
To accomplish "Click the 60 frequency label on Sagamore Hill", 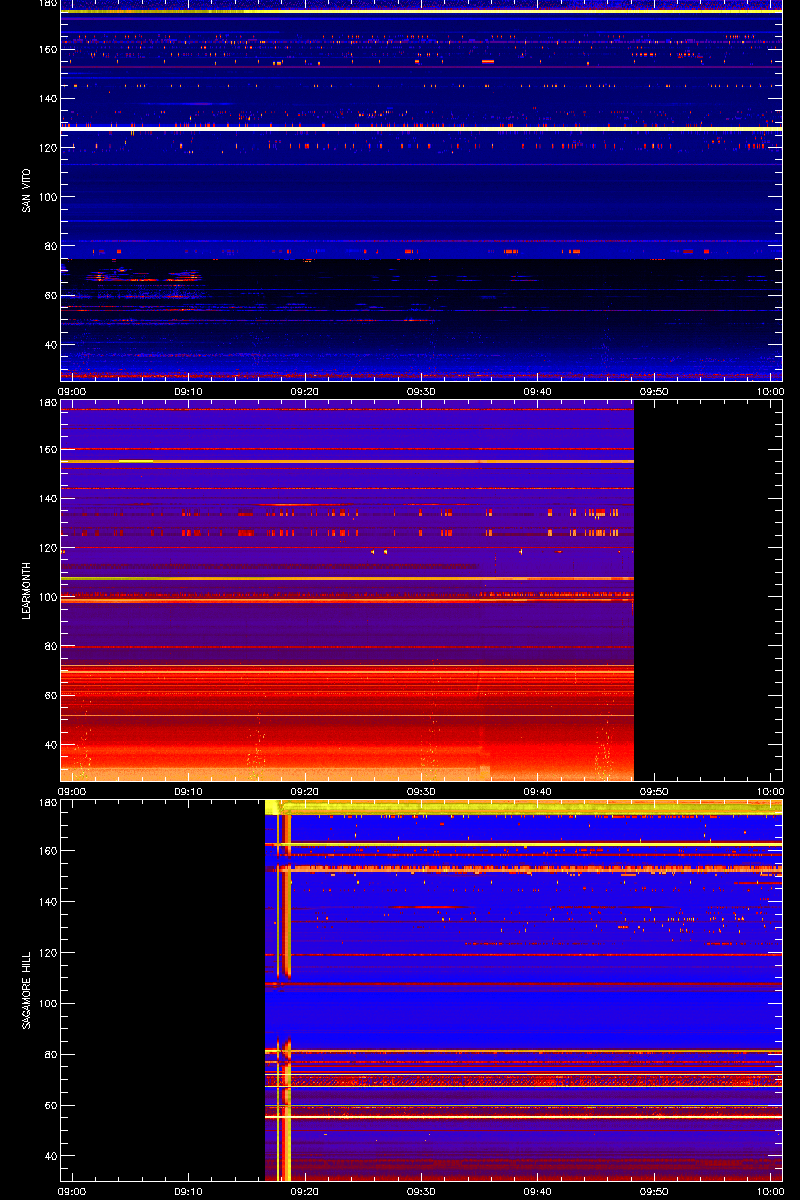I will [49, 1105].
